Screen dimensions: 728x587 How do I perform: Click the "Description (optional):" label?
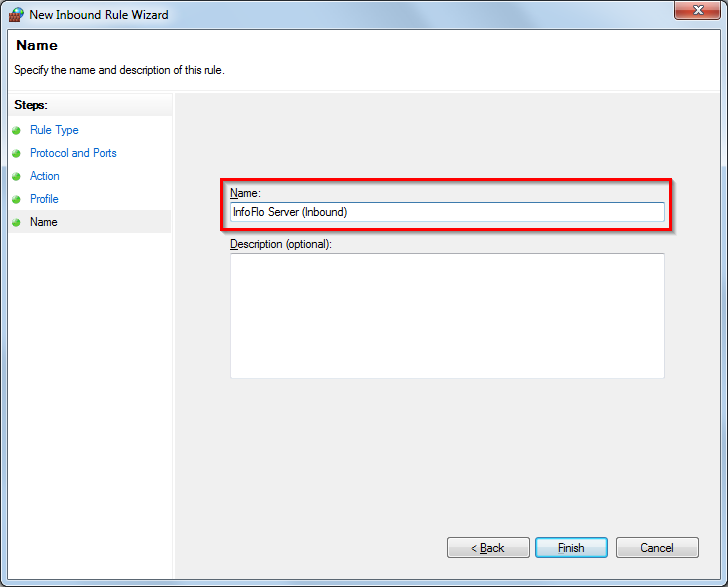point(280,244)
